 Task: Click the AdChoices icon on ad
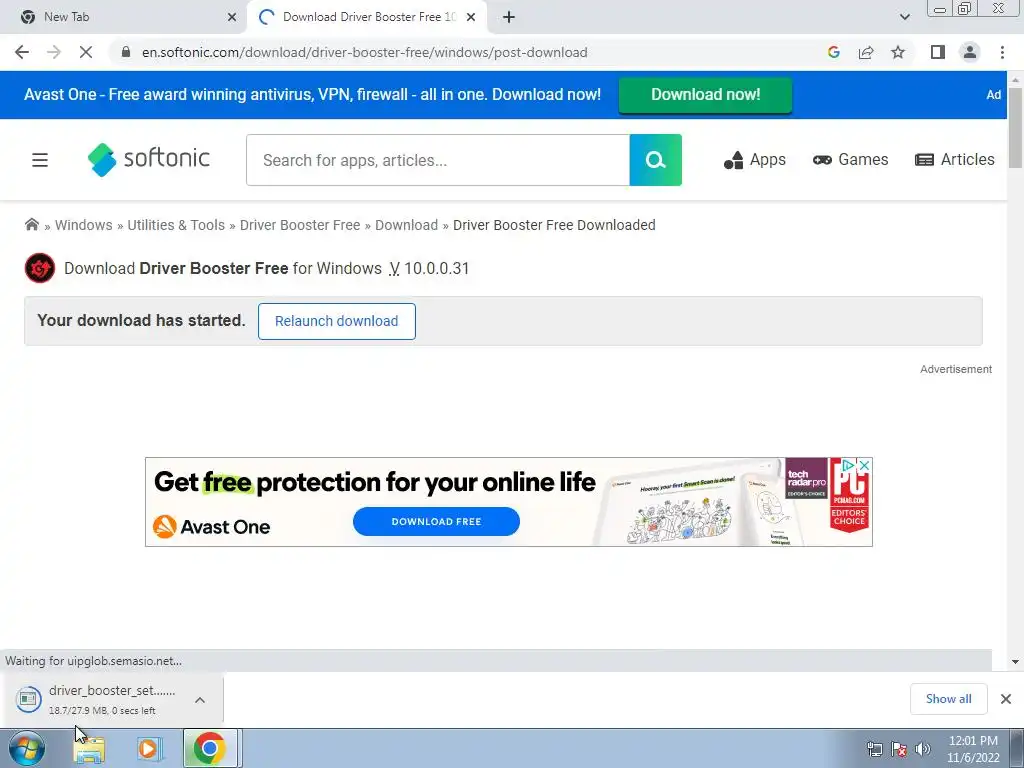849,466
